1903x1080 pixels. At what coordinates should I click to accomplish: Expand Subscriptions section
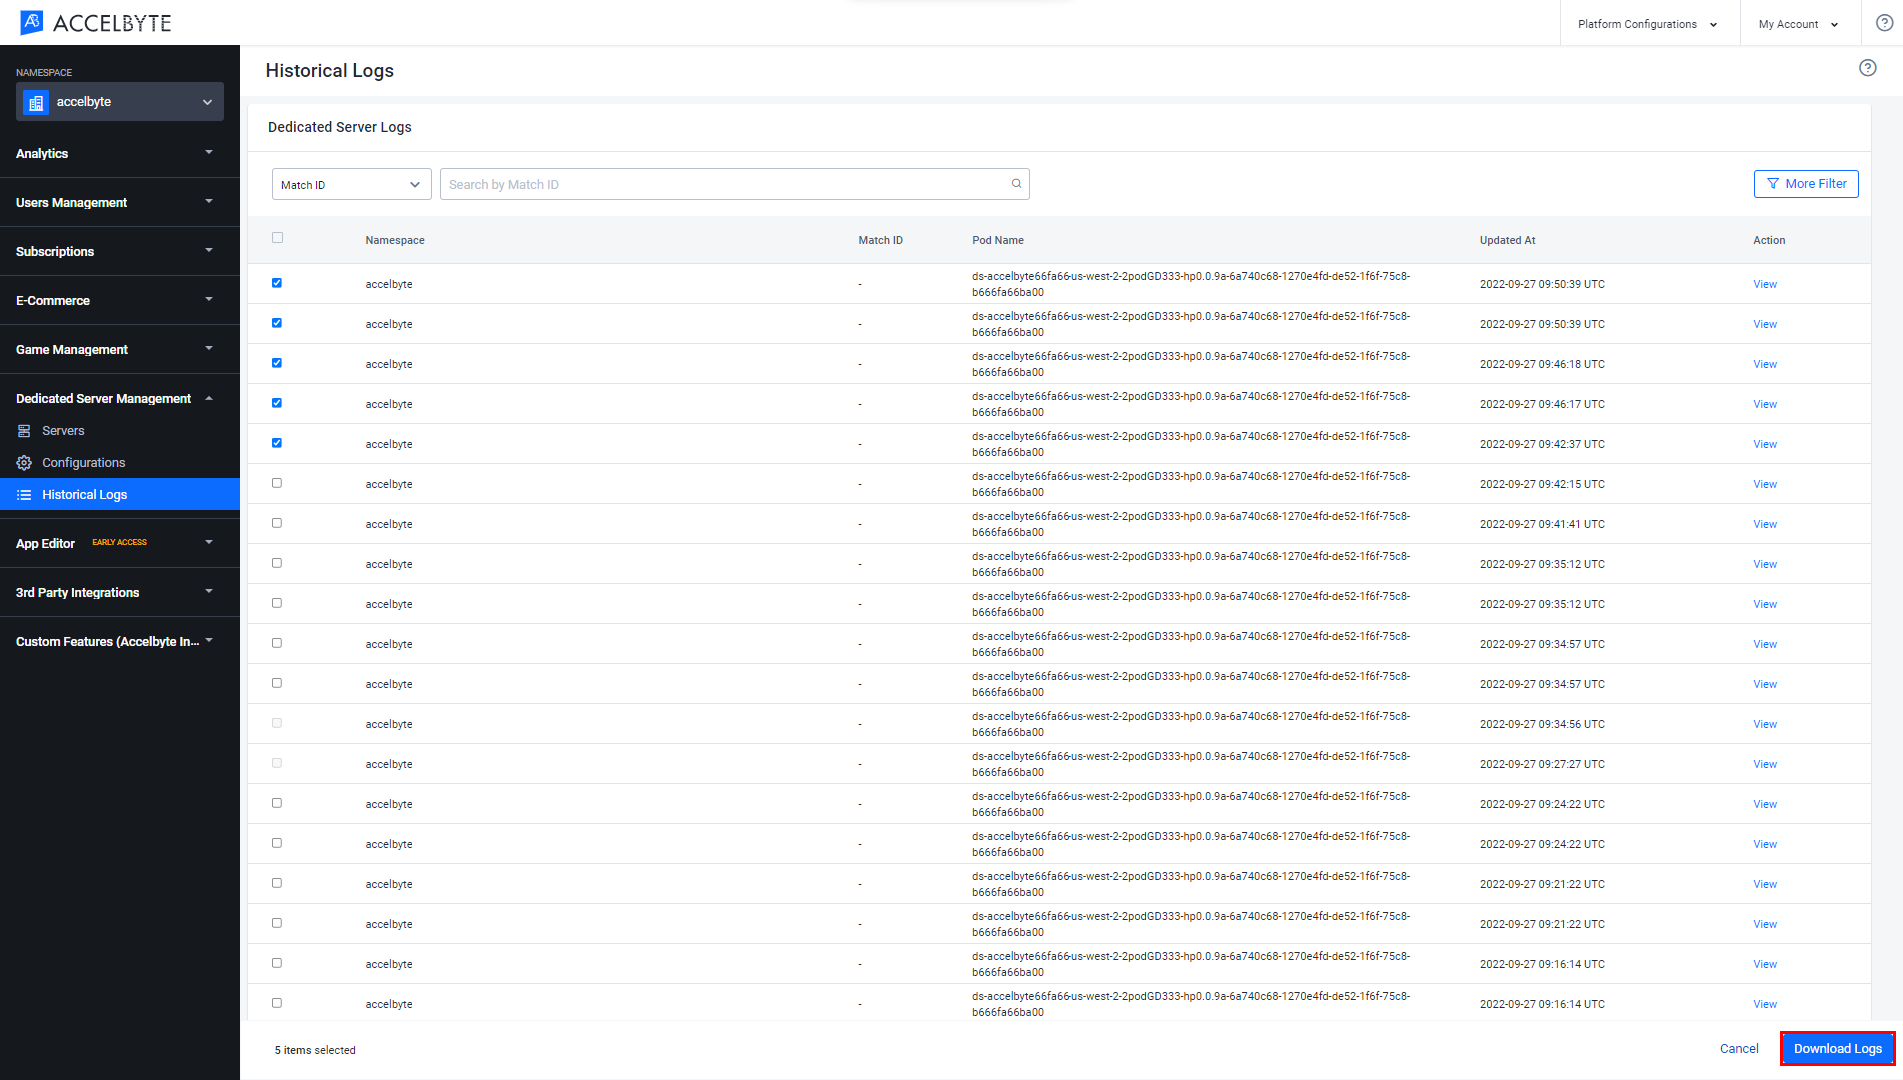click(120, 251)
